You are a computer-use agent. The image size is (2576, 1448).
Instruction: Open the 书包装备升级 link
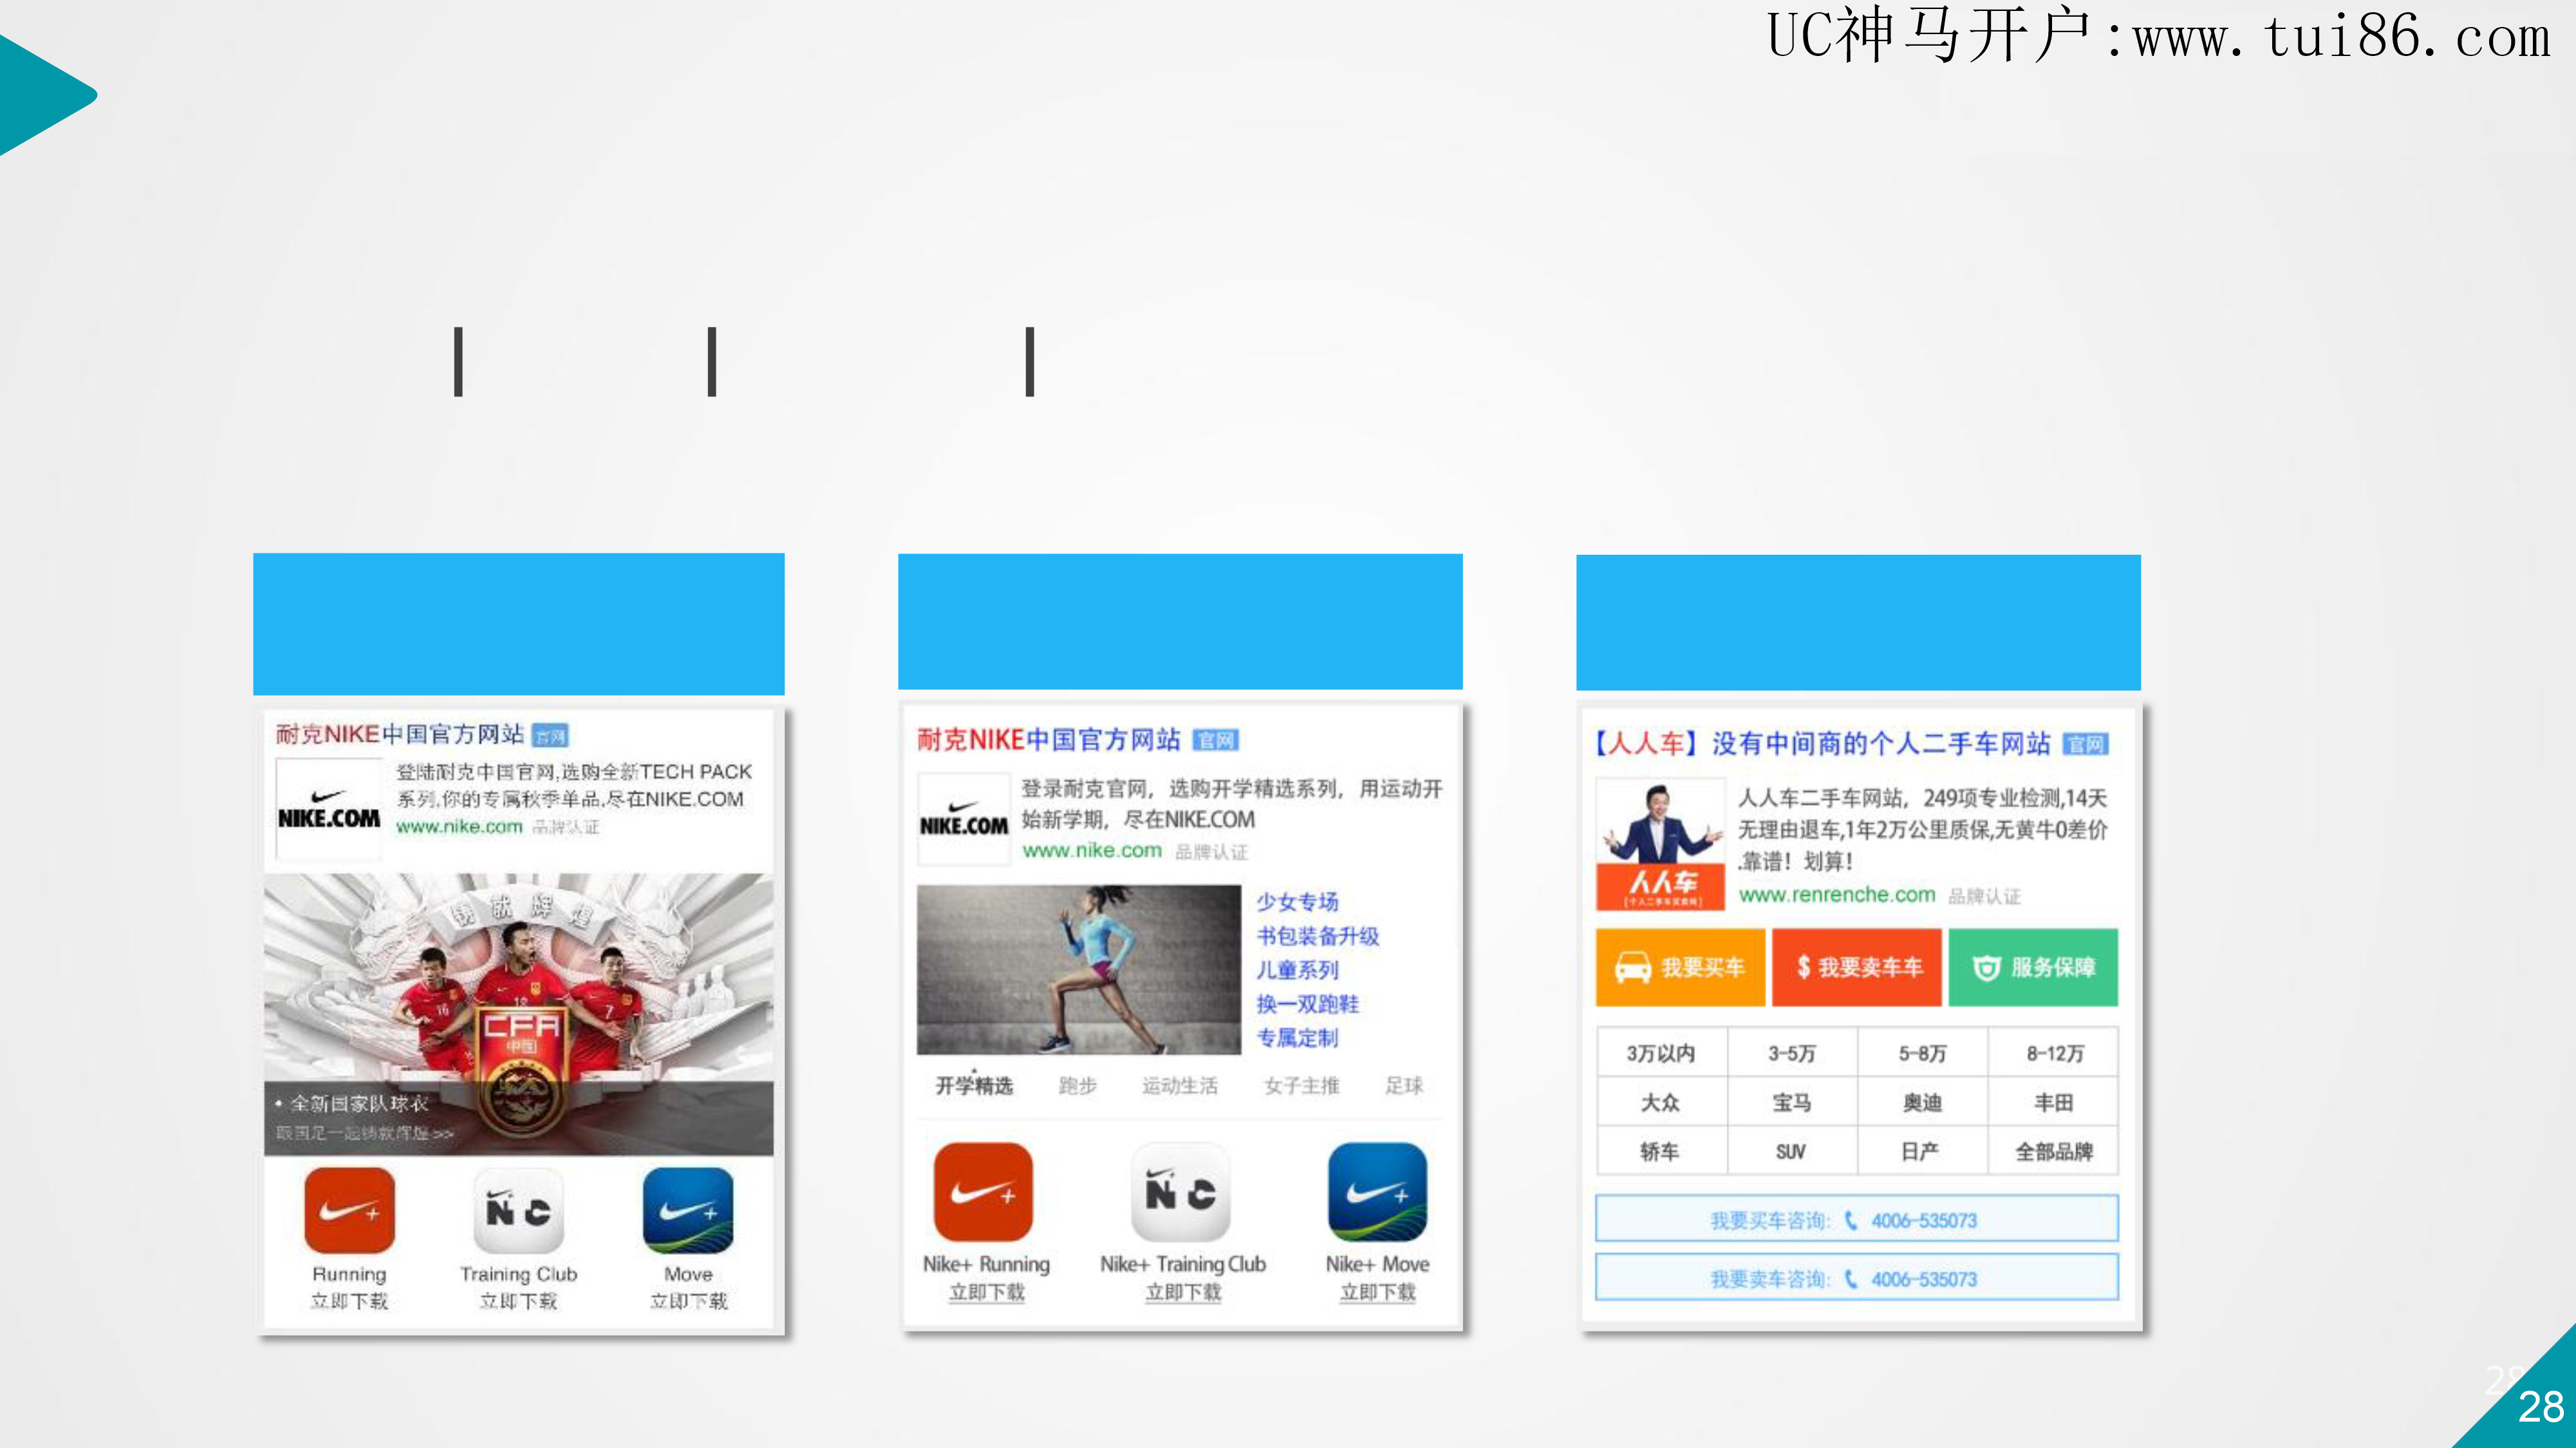pos(1318,936)
